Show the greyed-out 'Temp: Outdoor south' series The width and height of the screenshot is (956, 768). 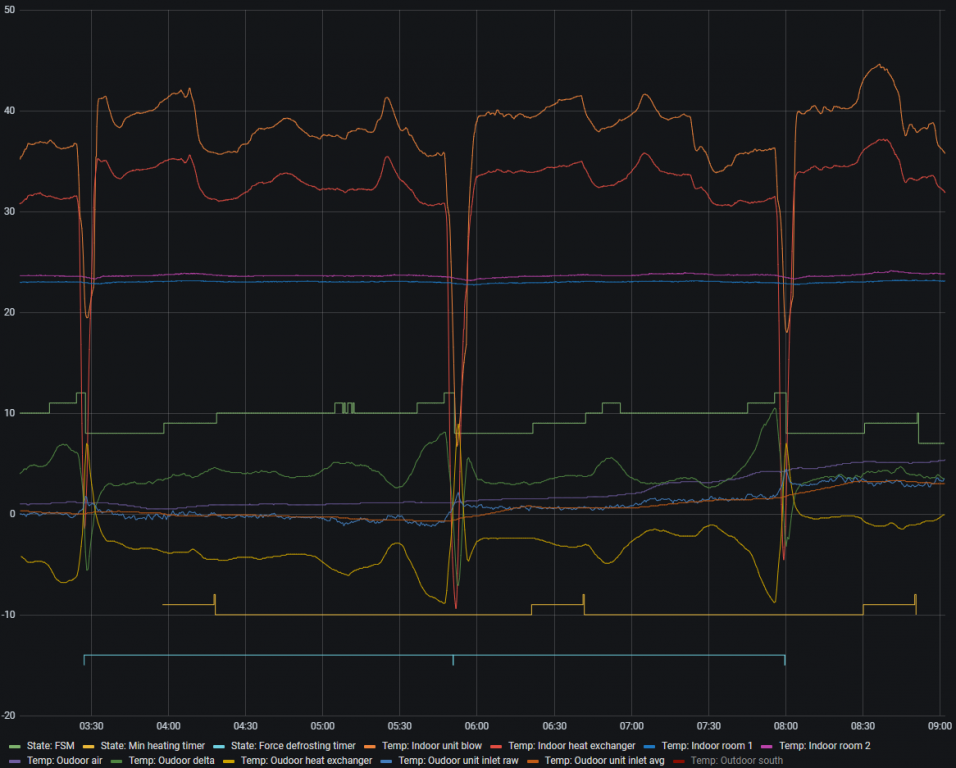(739, 761)
